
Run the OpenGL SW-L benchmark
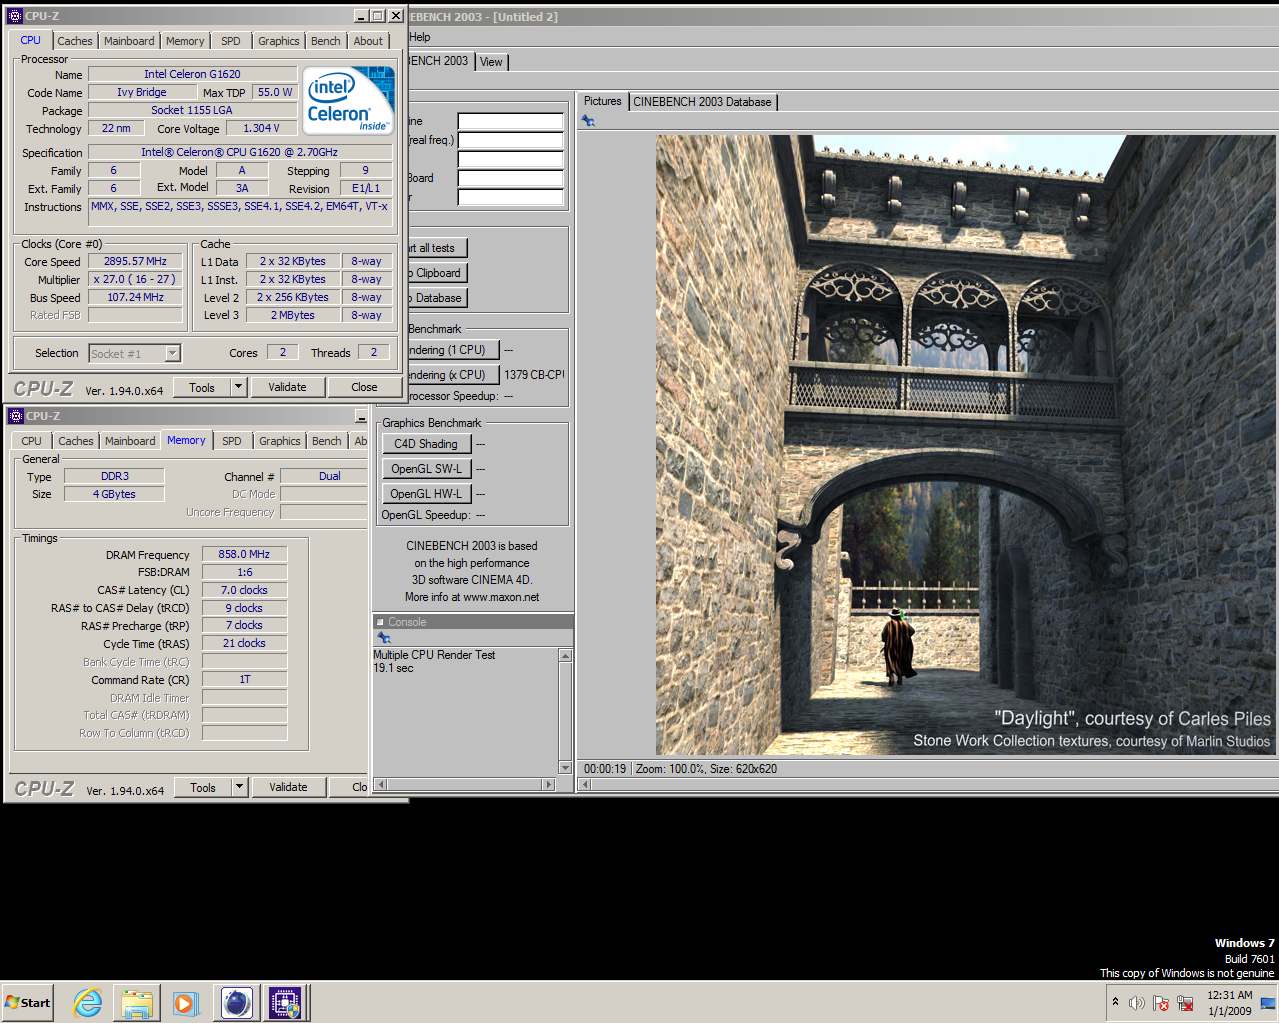pos(426,469)
